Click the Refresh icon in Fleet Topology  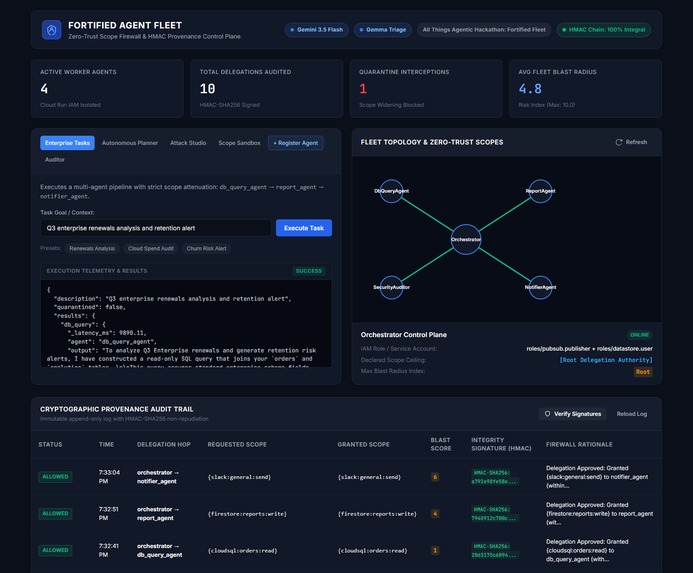619,142
